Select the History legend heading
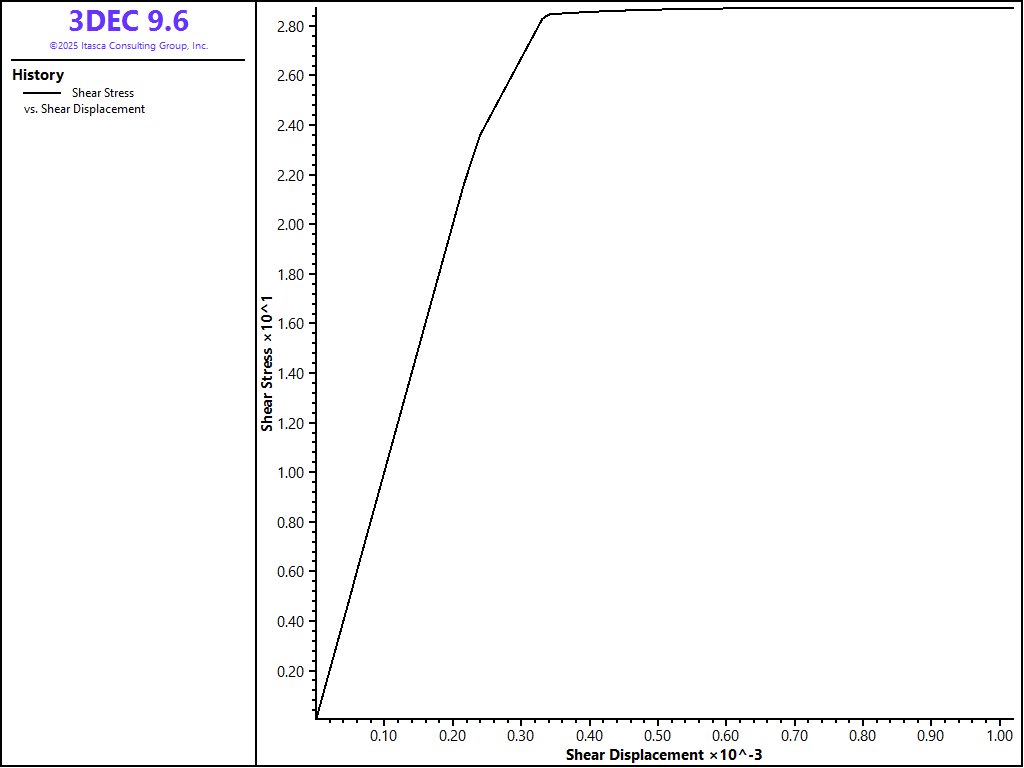The height and width of the screenshot is (768, 1024). click(x=38, y=75)
